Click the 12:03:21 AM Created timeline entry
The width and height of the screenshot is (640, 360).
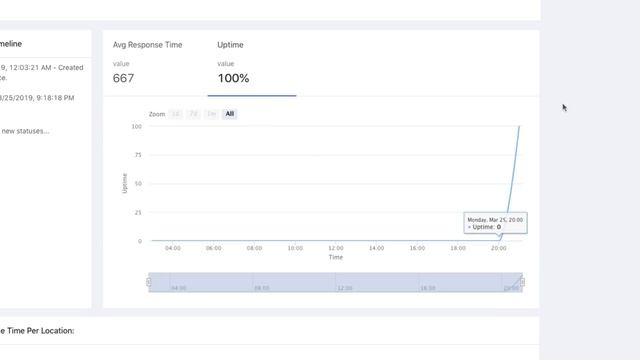click(42, 72)
